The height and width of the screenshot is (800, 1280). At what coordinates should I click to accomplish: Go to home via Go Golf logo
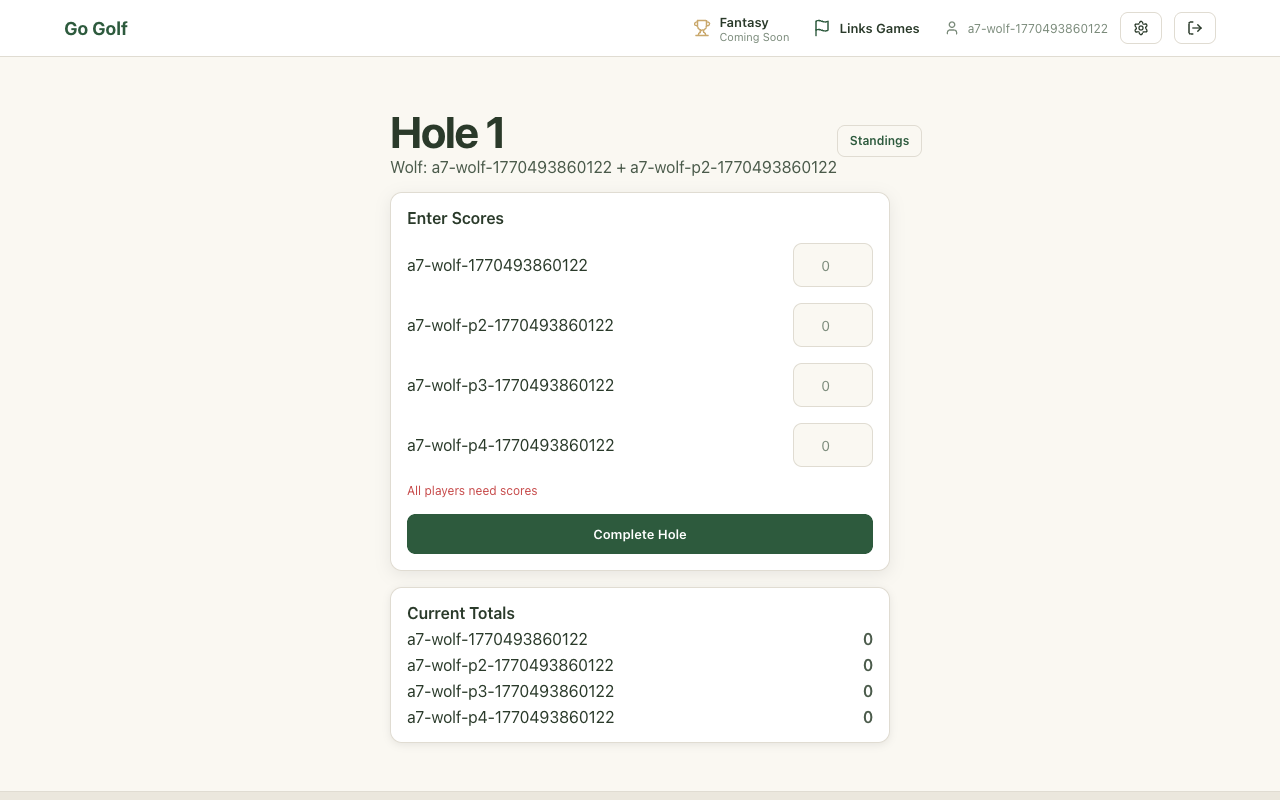tap(96, 29)
